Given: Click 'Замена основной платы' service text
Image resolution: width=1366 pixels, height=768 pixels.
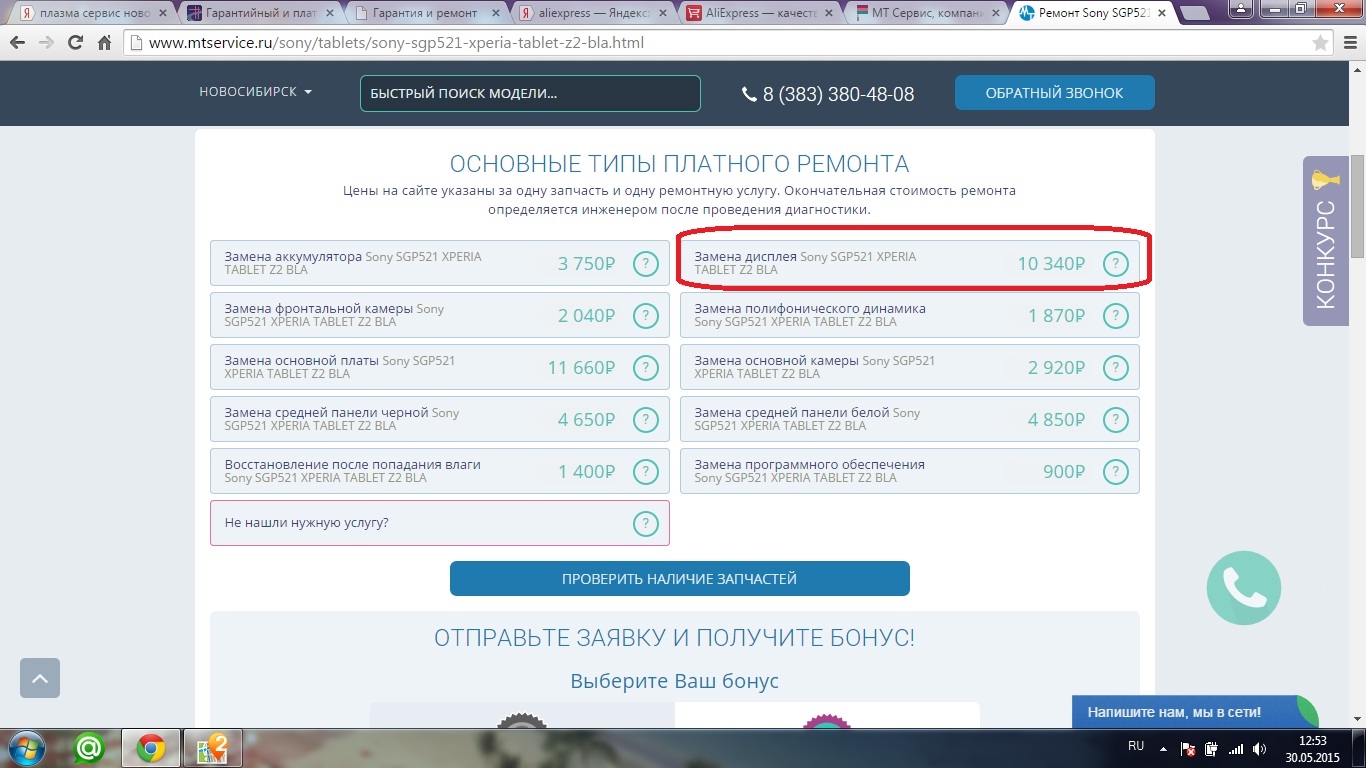Looking at the screenshot, I should pos(301,360).
